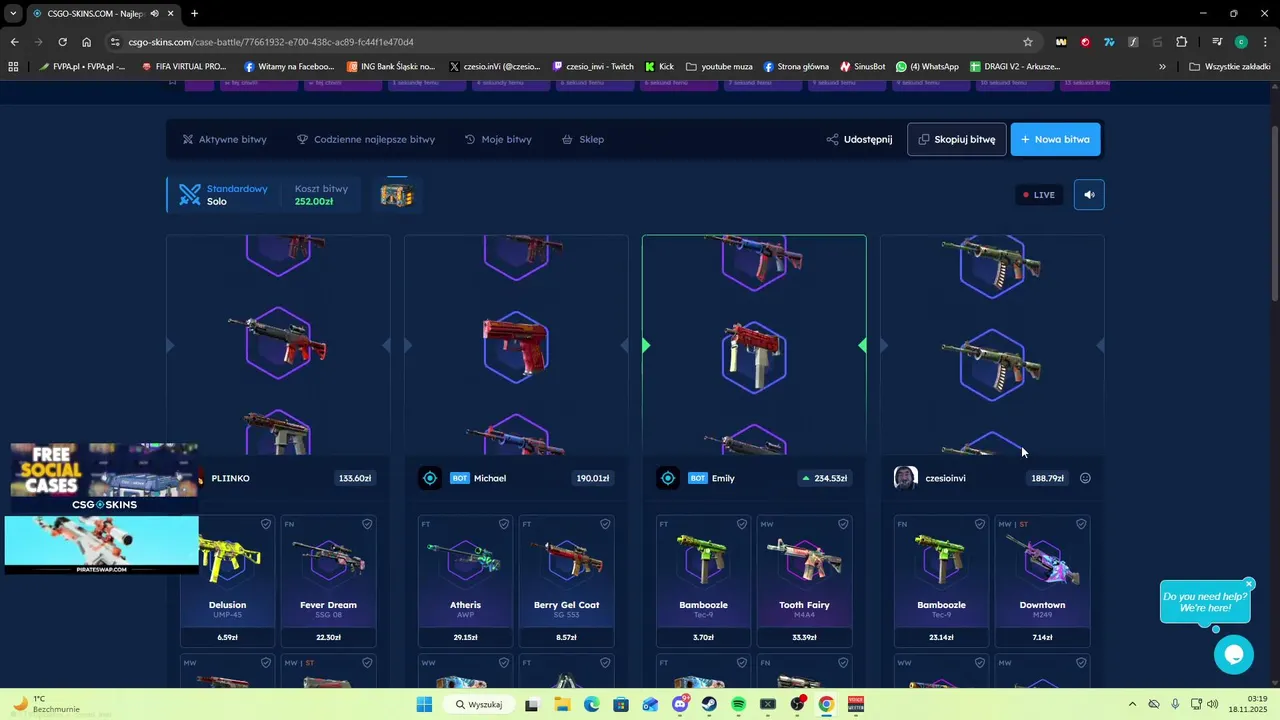The width and height of the screenshot is (1280, 720).
Task: Click the Skopiuj bitwę button
Action: [x=957, y=140]
